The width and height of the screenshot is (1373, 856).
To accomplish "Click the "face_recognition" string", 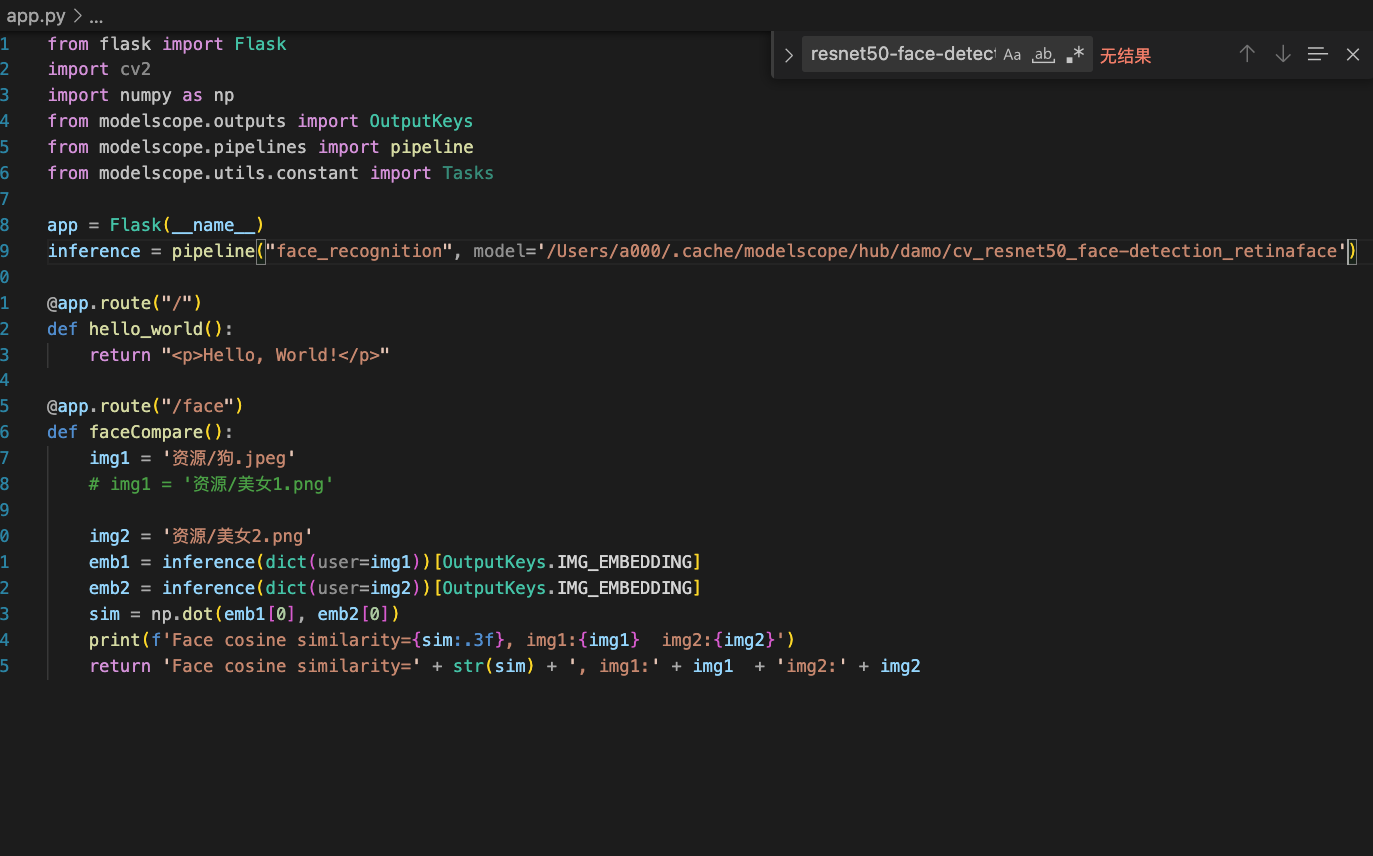I will (359, 251).
